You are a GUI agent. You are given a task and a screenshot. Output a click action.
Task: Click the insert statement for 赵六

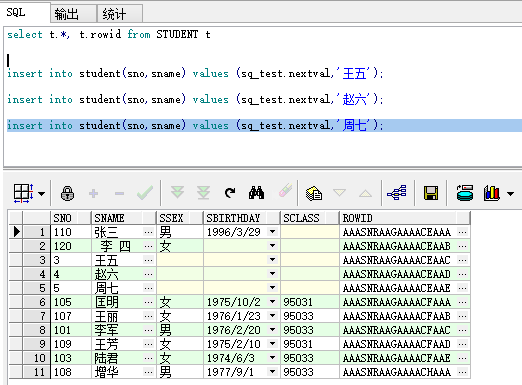click(x=195, y=99)
